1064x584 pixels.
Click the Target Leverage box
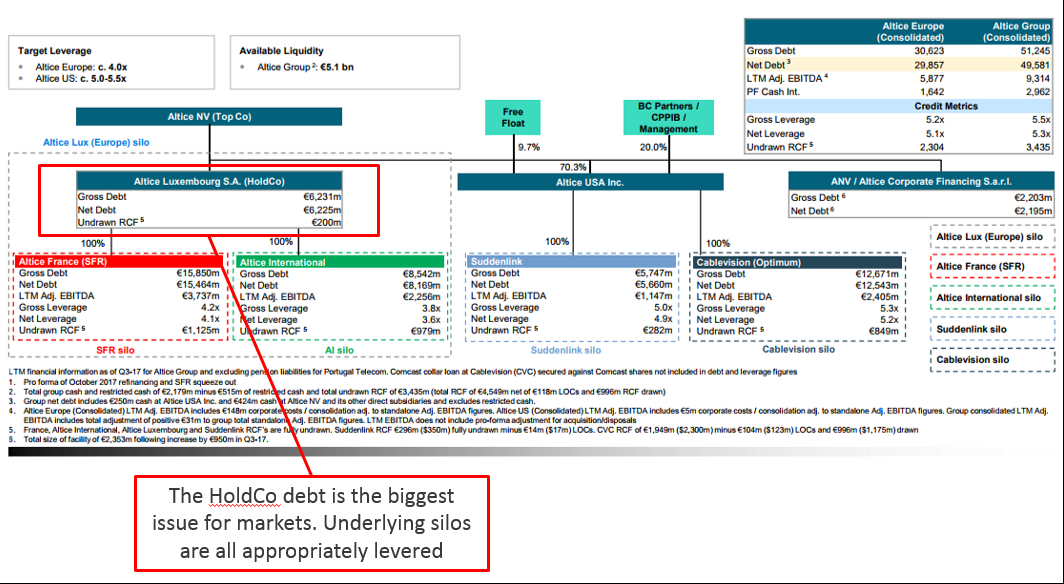click(x=111, y=62)
